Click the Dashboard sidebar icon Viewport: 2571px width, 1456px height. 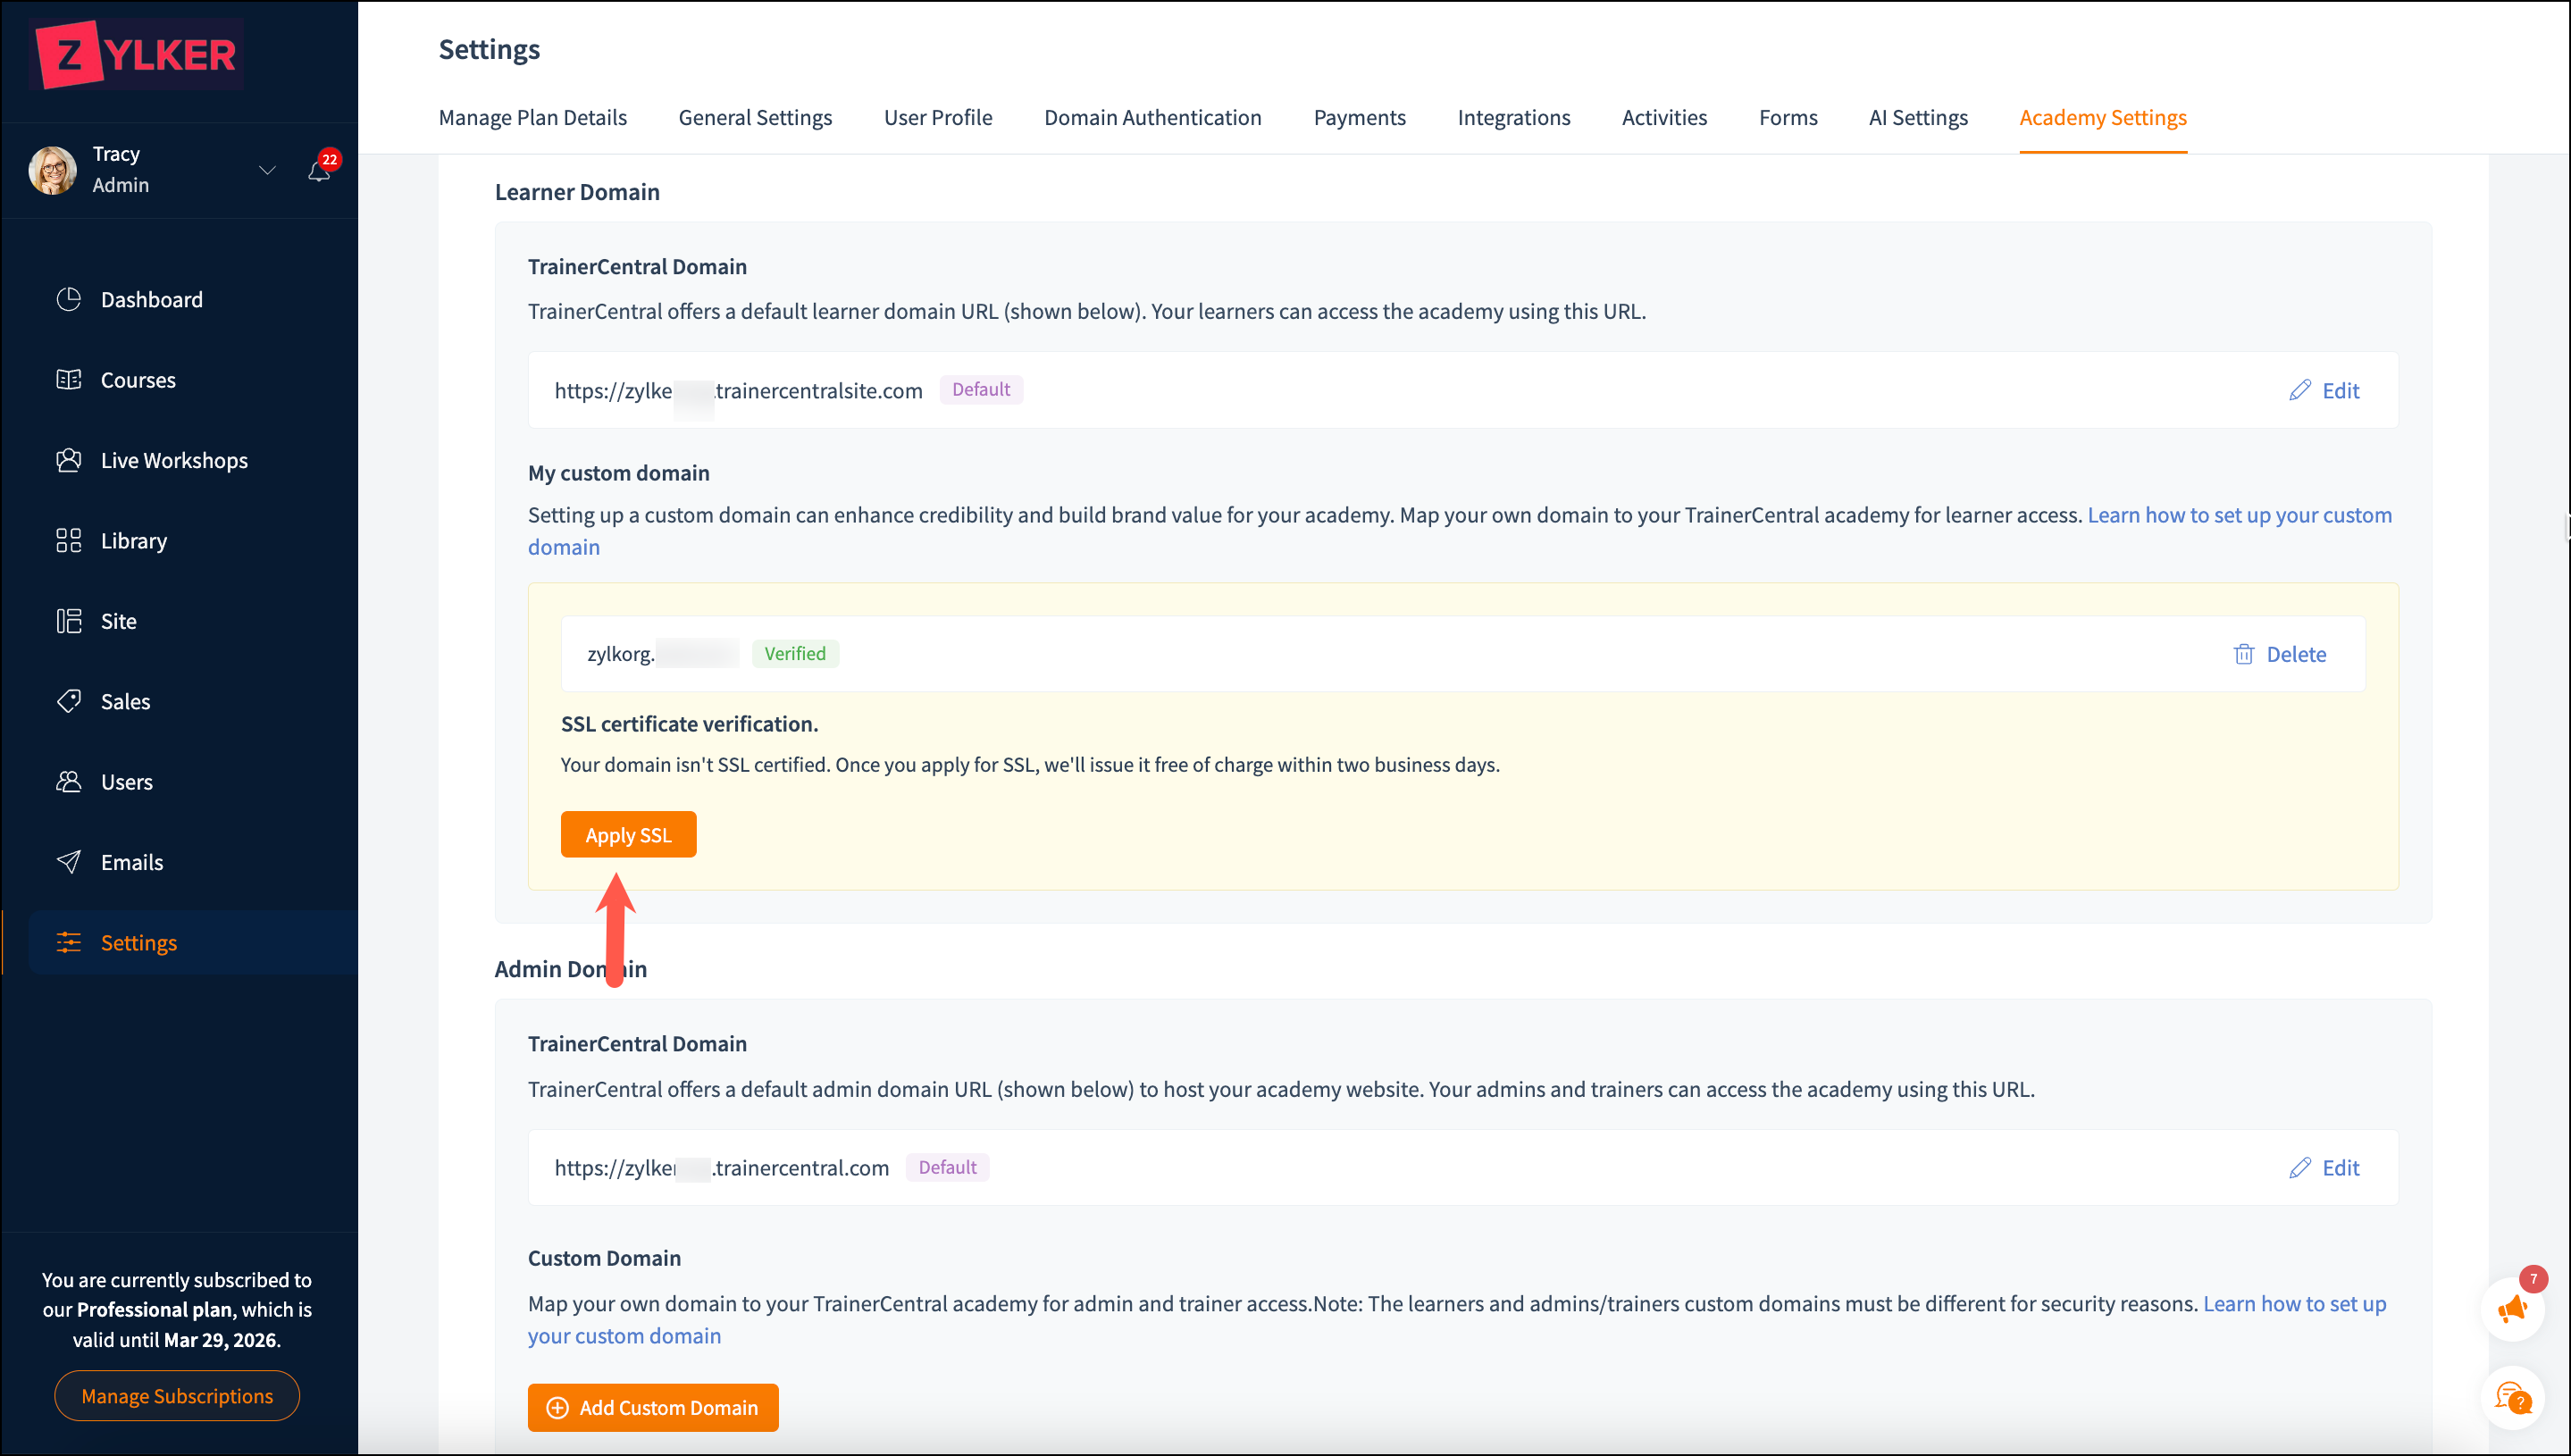tap(69, 299)
